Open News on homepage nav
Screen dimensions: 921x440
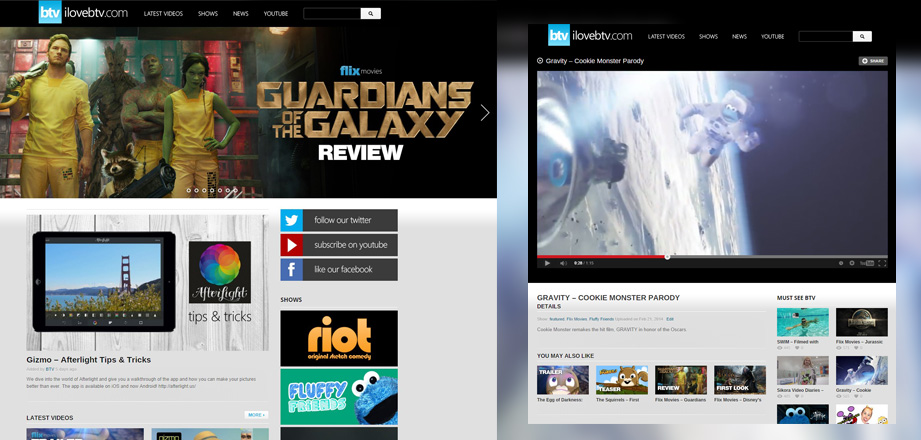pyautogui.click(x=240, y=14)
